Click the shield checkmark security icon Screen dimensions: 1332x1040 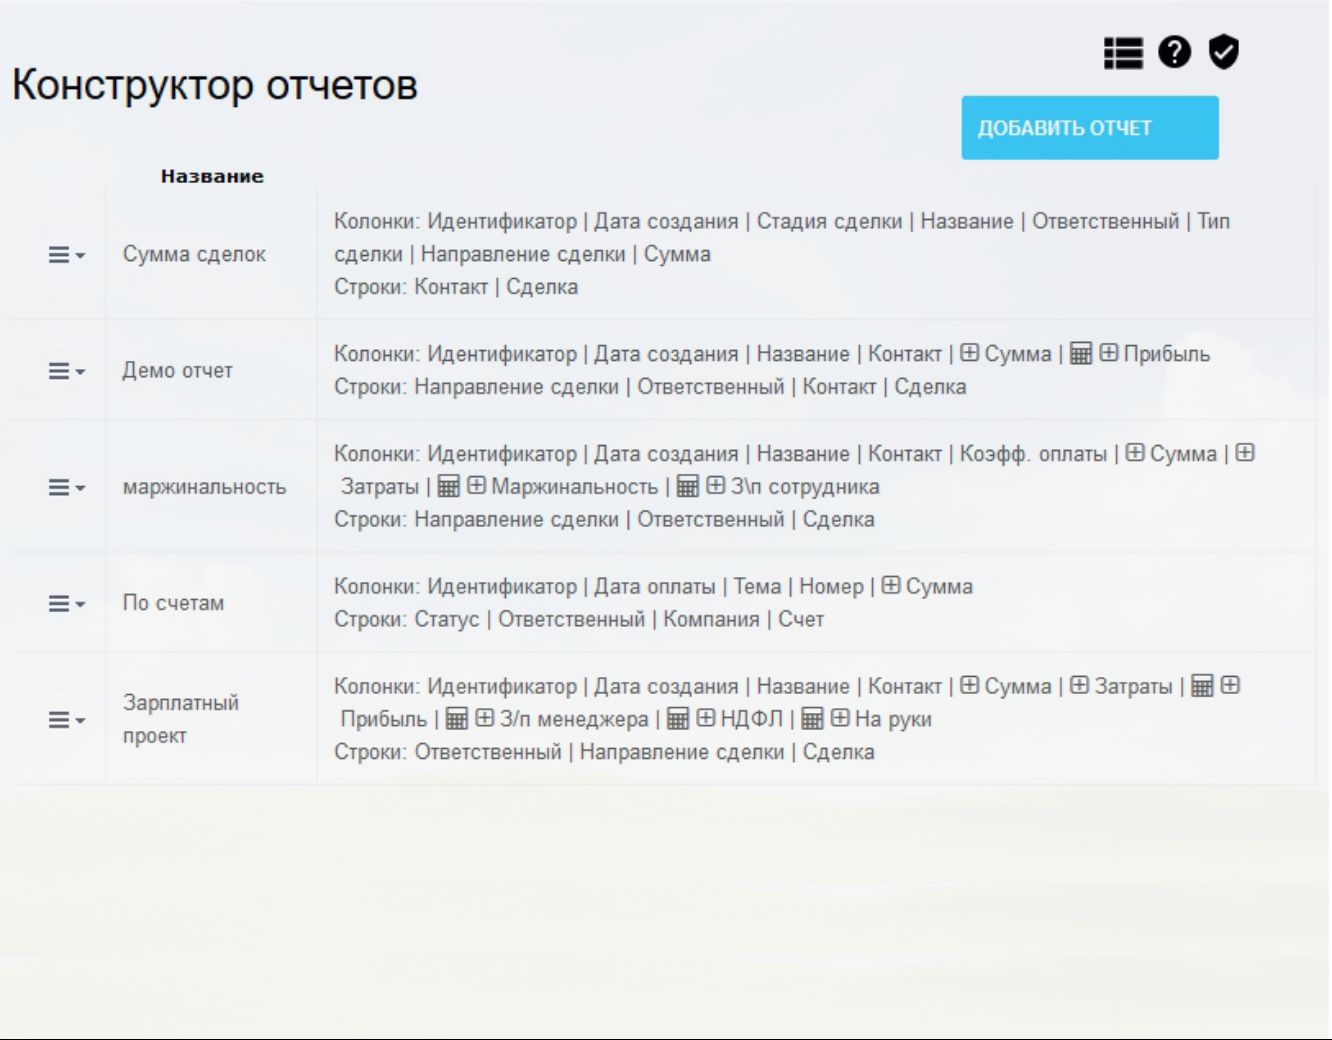[1222, 52]
